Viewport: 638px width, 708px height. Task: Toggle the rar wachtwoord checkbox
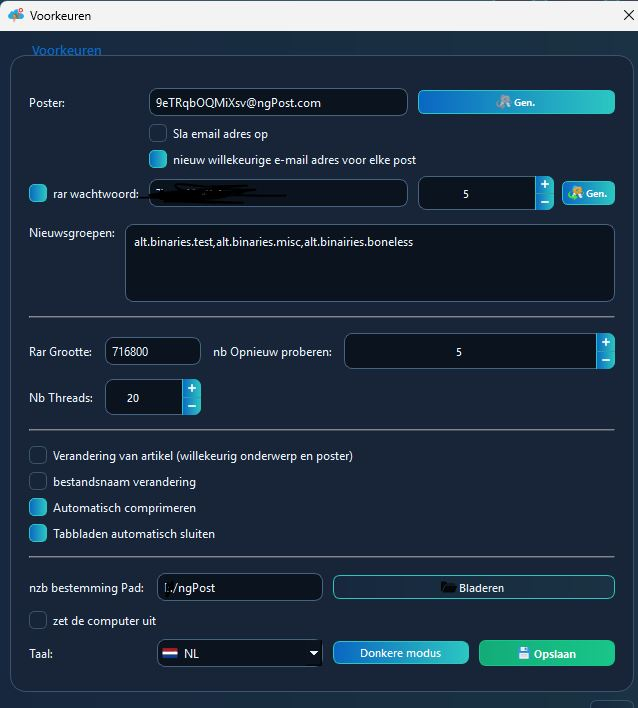pyautogui.click(x=38, y=193)
